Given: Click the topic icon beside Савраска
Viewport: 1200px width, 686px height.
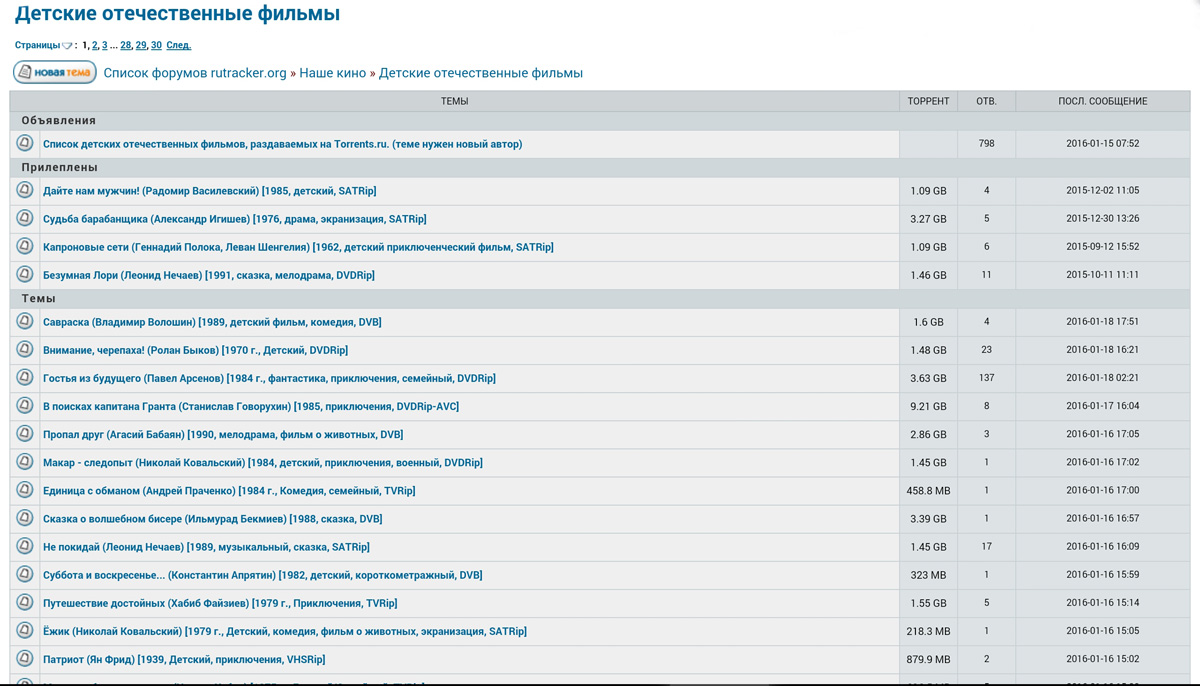Looking at the screenshot, I should pyautogui.click(x=25, y=322).
